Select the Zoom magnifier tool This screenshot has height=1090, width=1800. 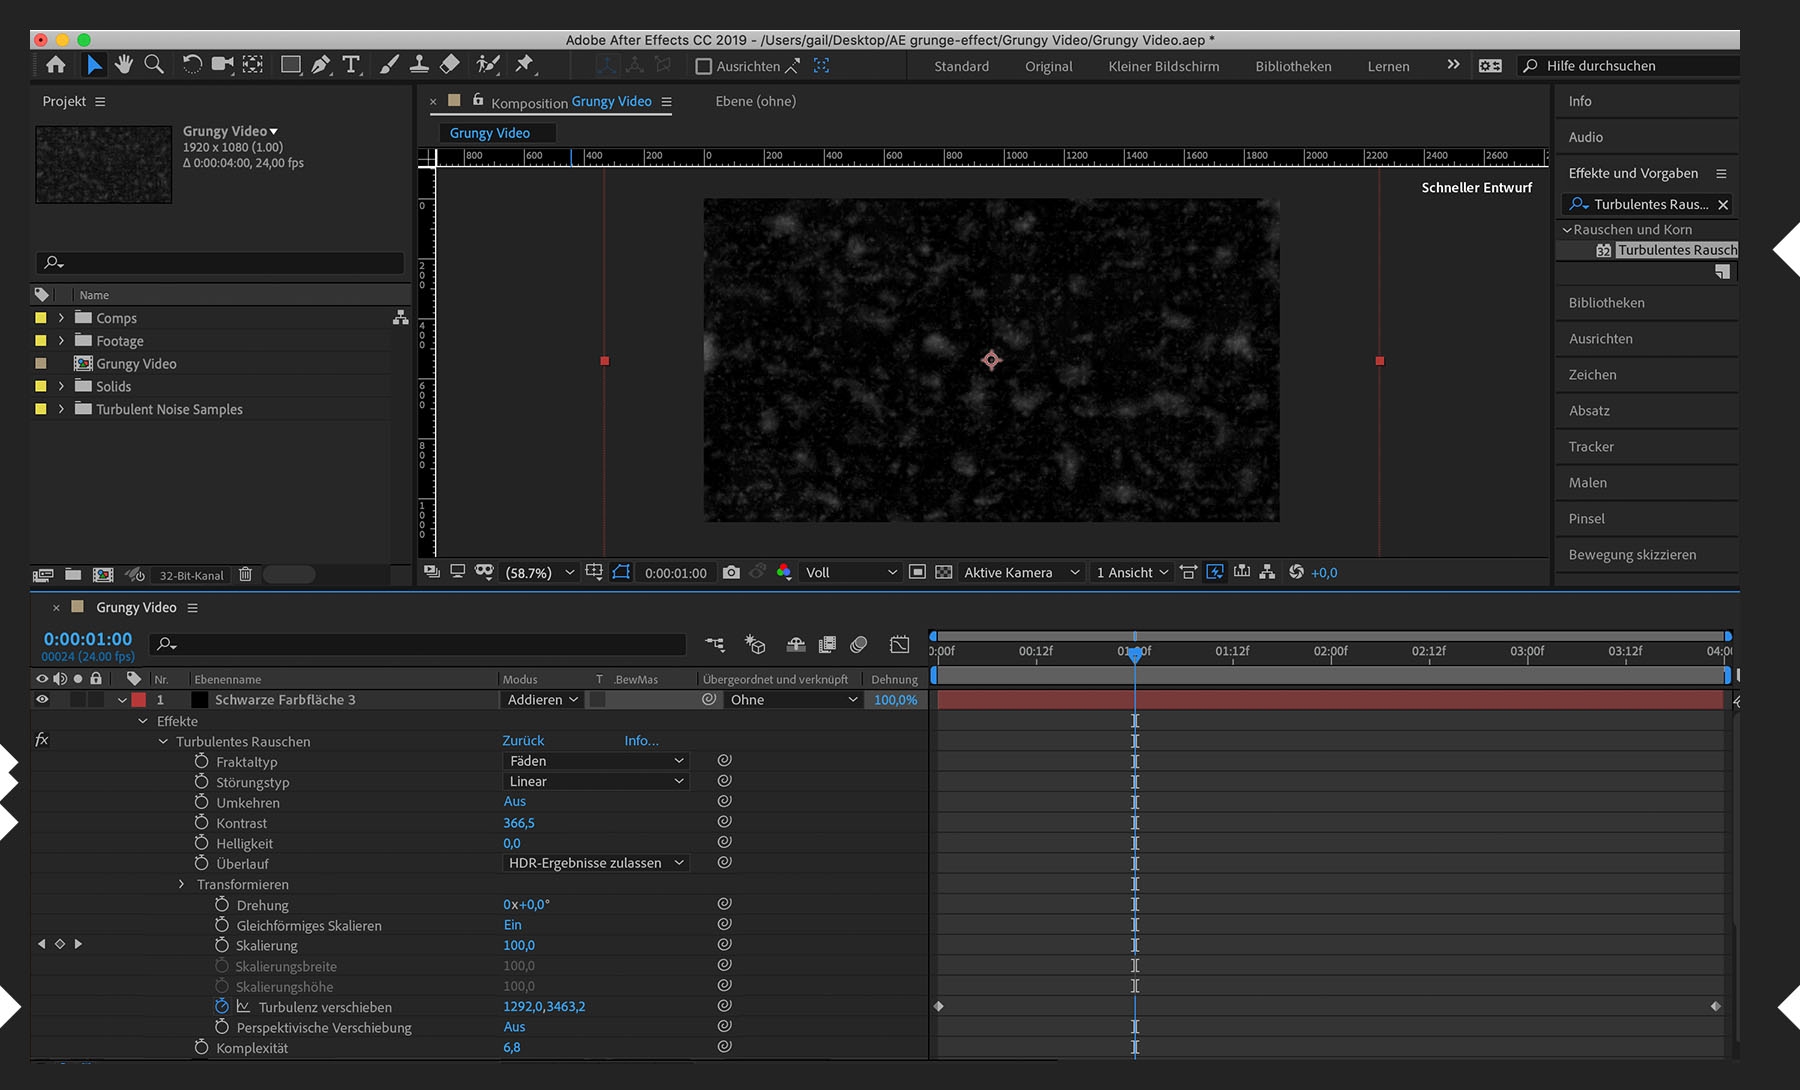(x=154, y=65)
